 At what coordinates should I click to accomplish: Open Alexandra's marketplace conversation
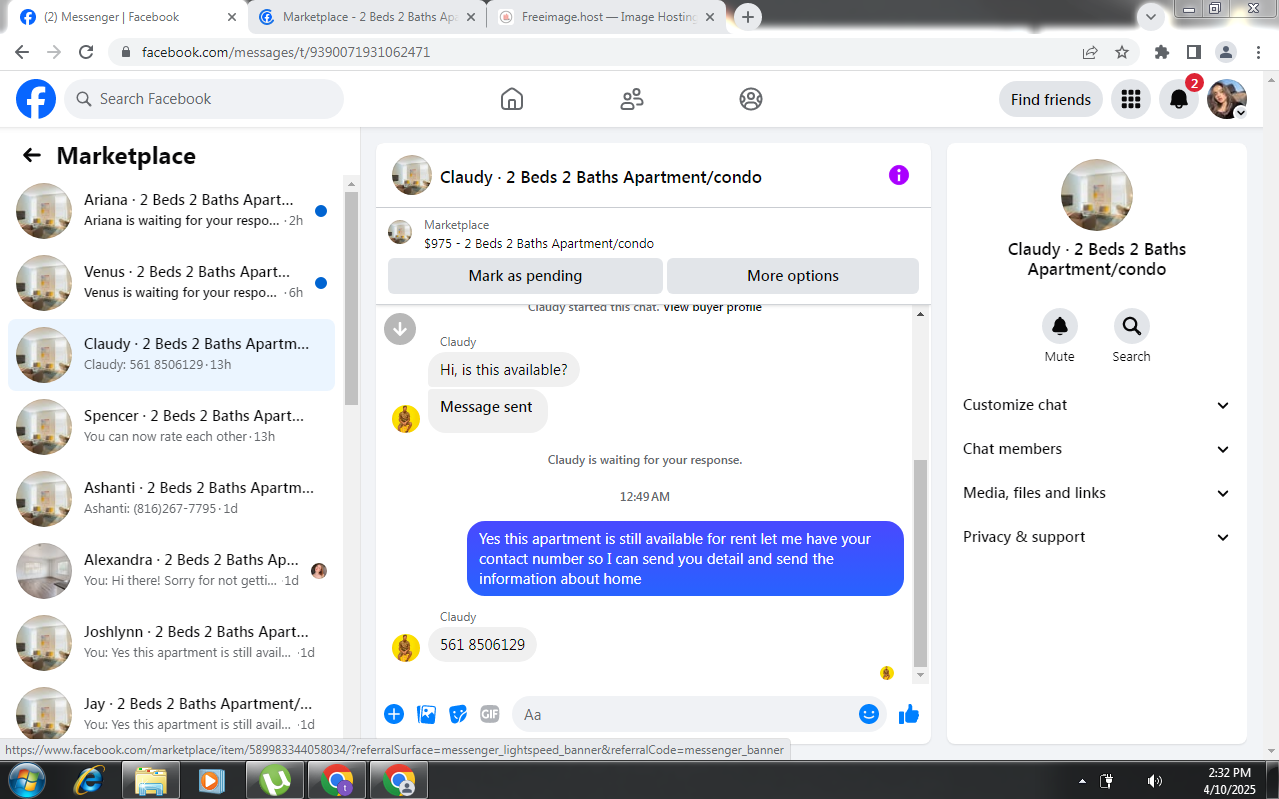pos(172,571)
